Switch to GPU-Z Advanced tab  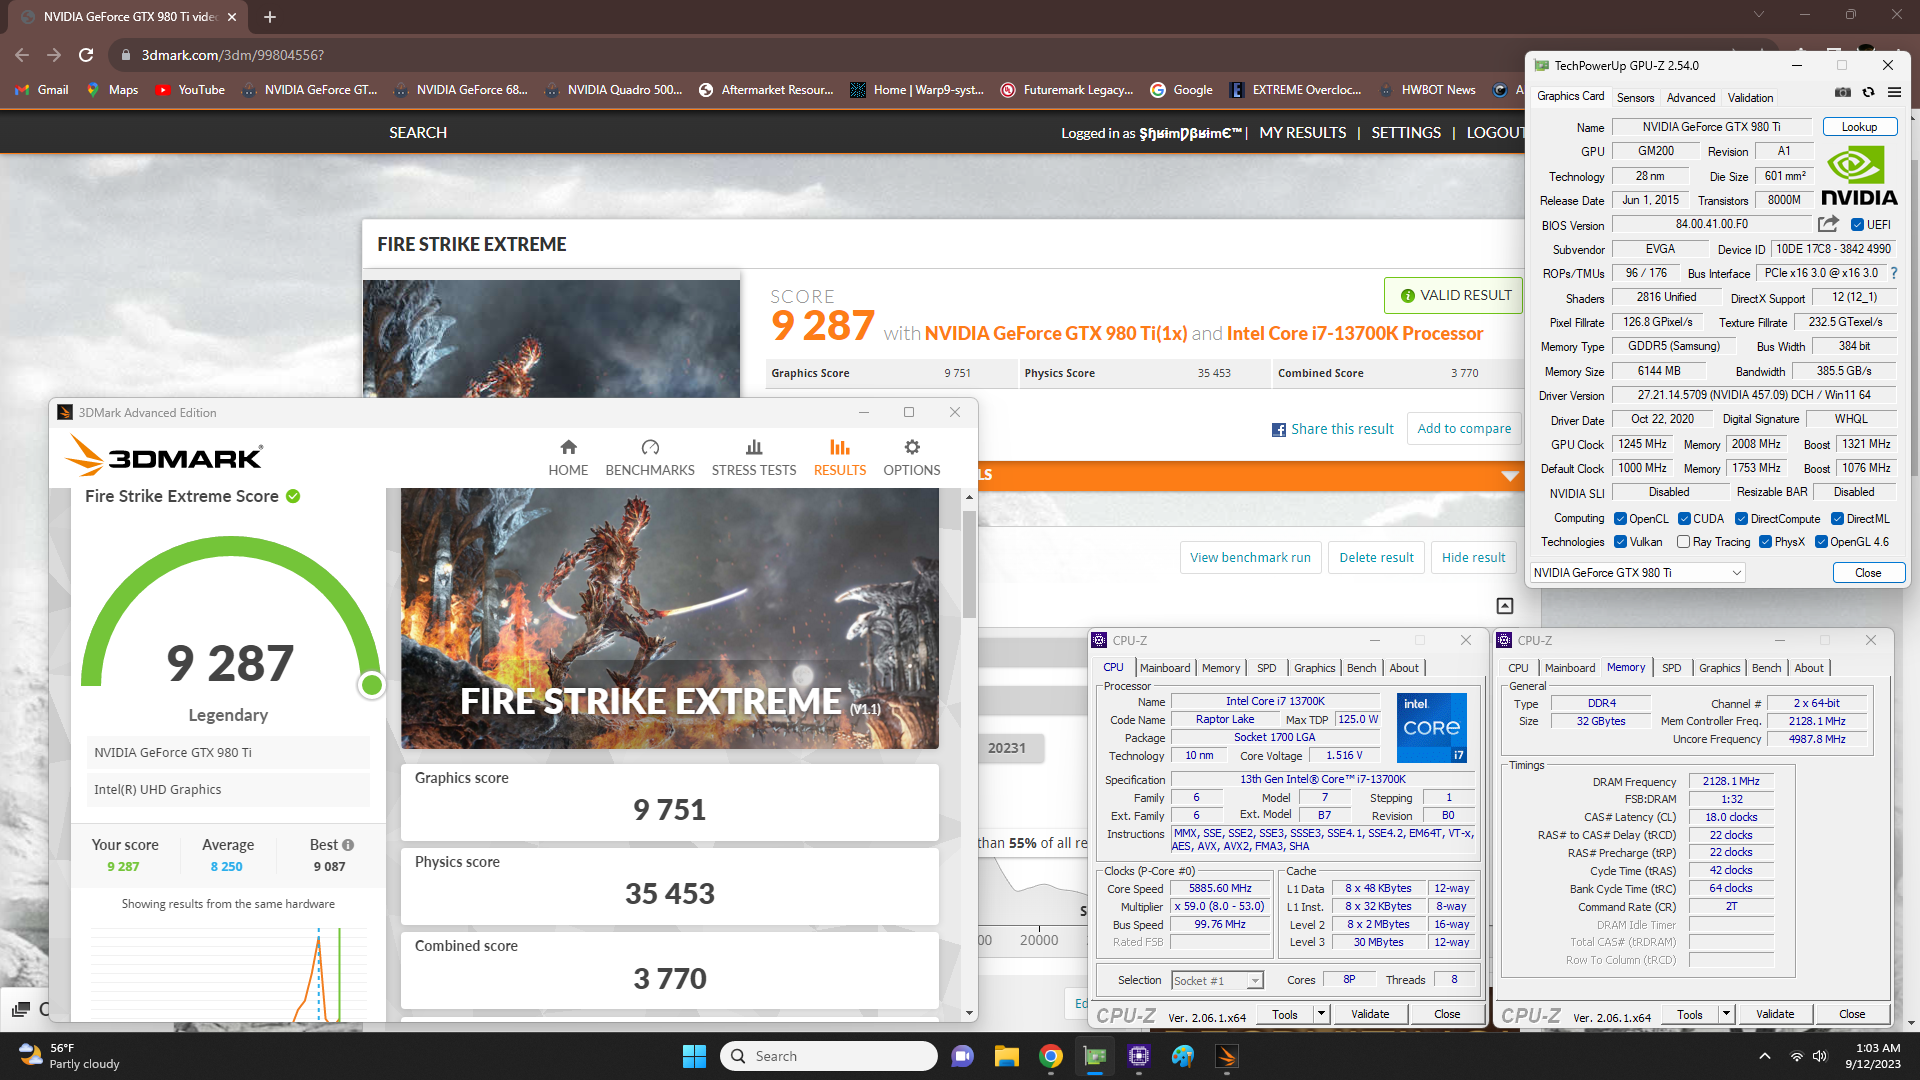[x=1691, y=98]
